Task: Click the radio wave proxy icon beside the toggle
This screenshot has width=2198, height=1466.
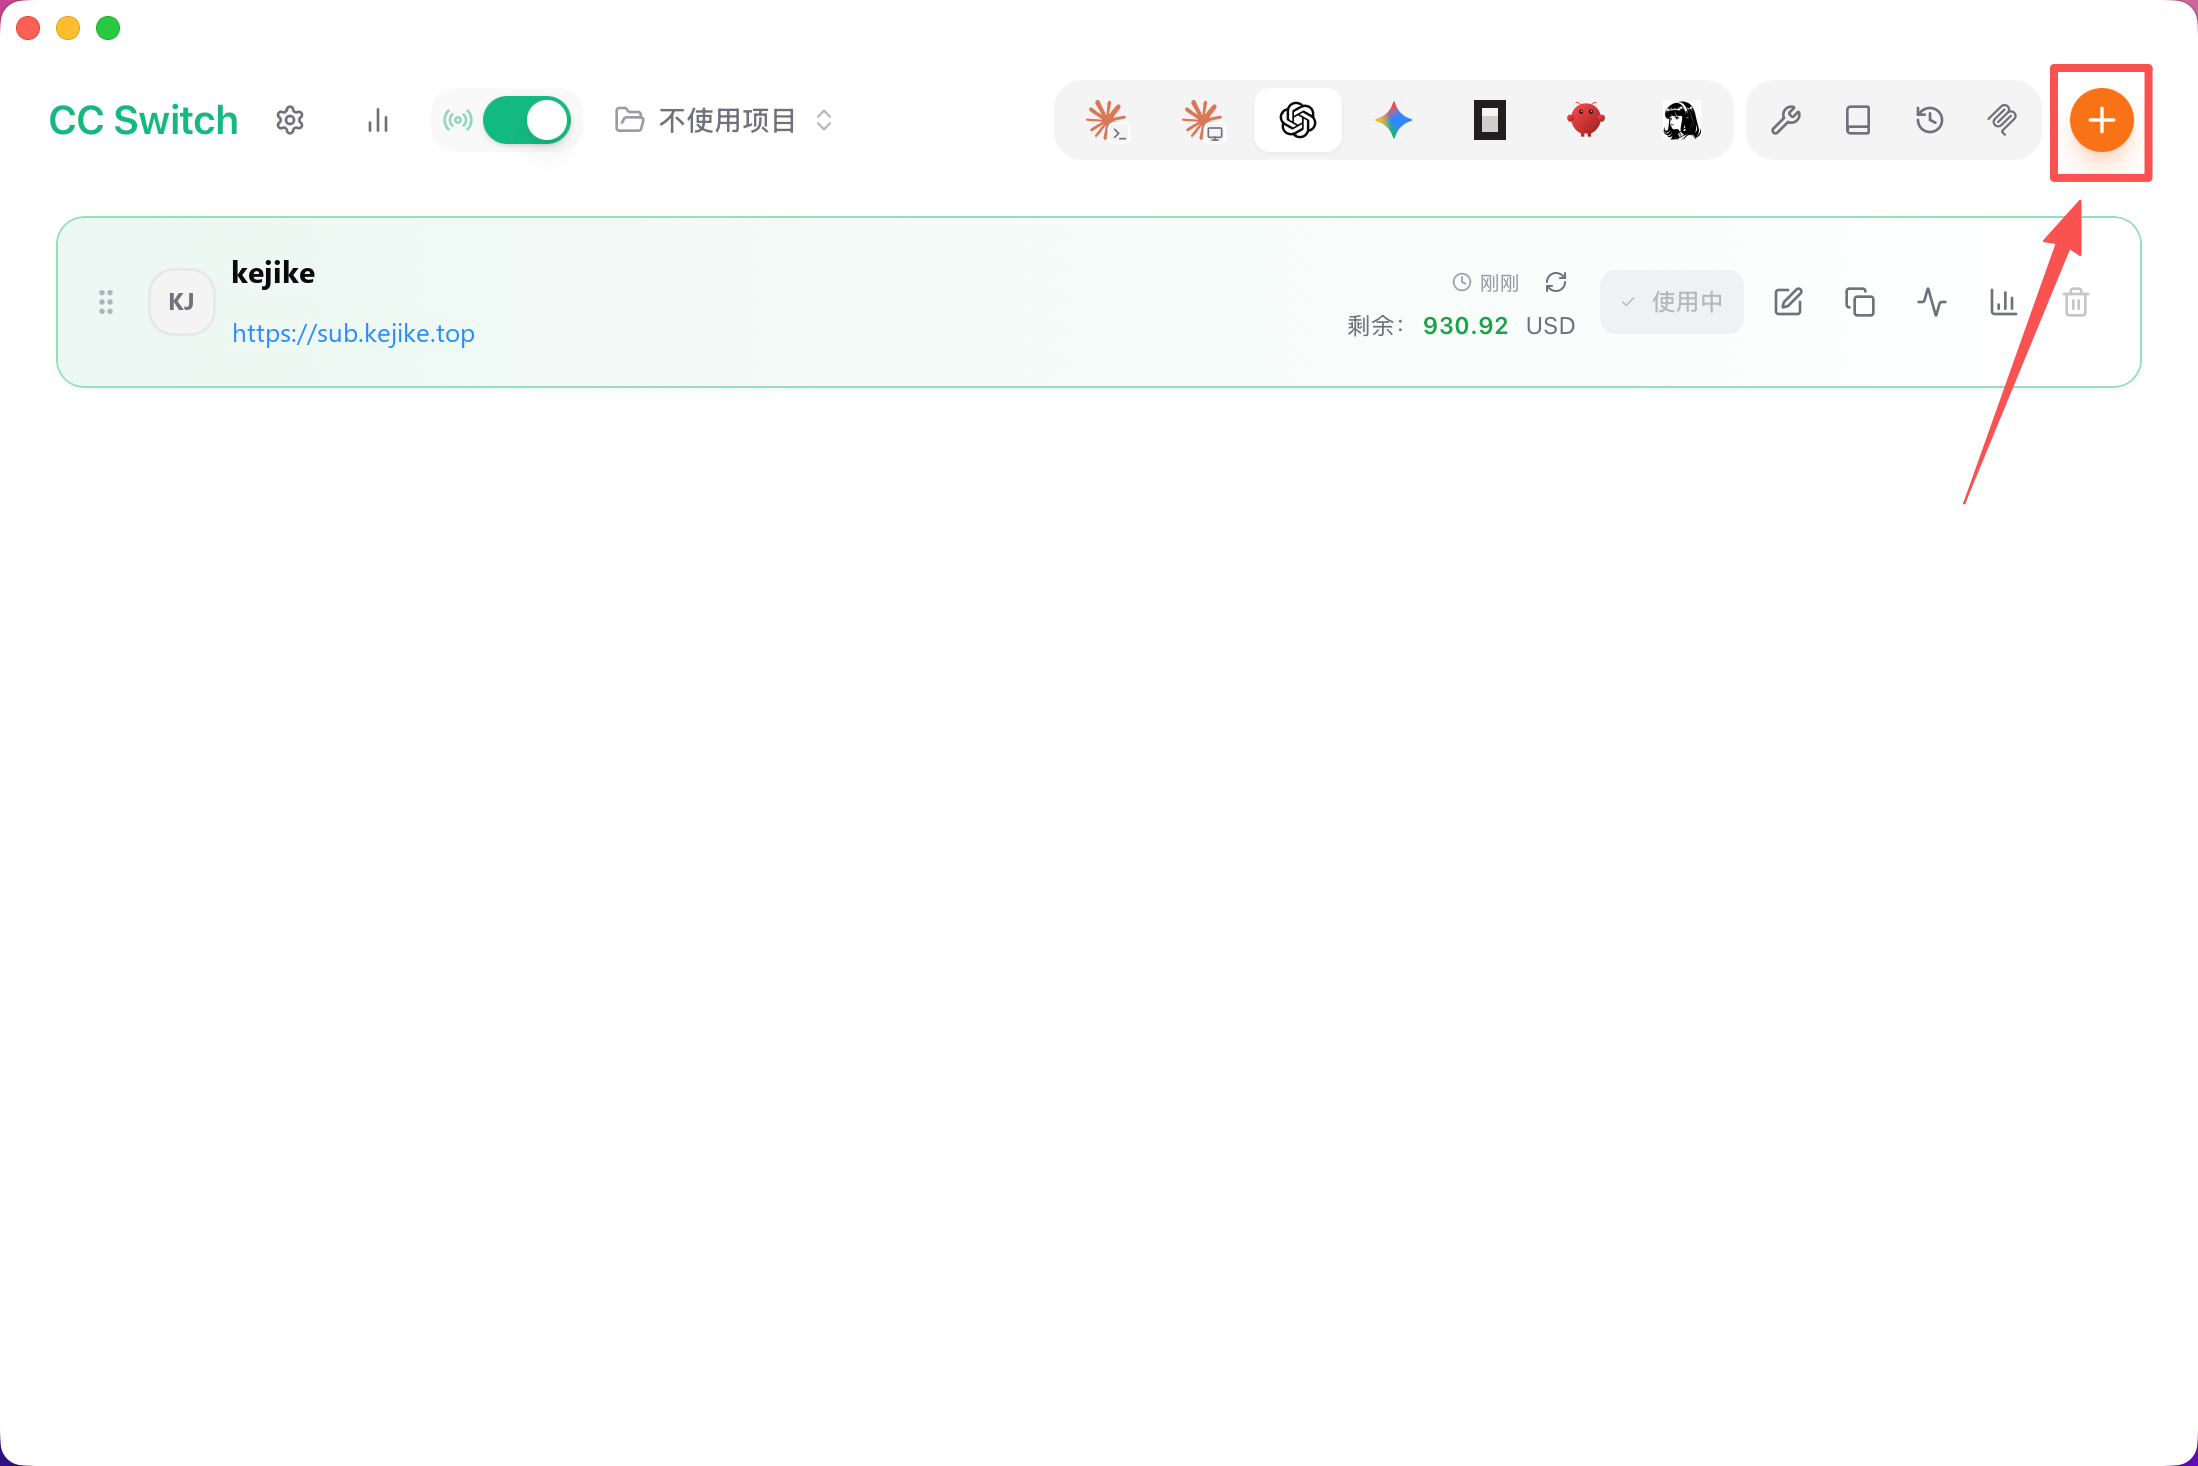Action: [x=458, y=120]
